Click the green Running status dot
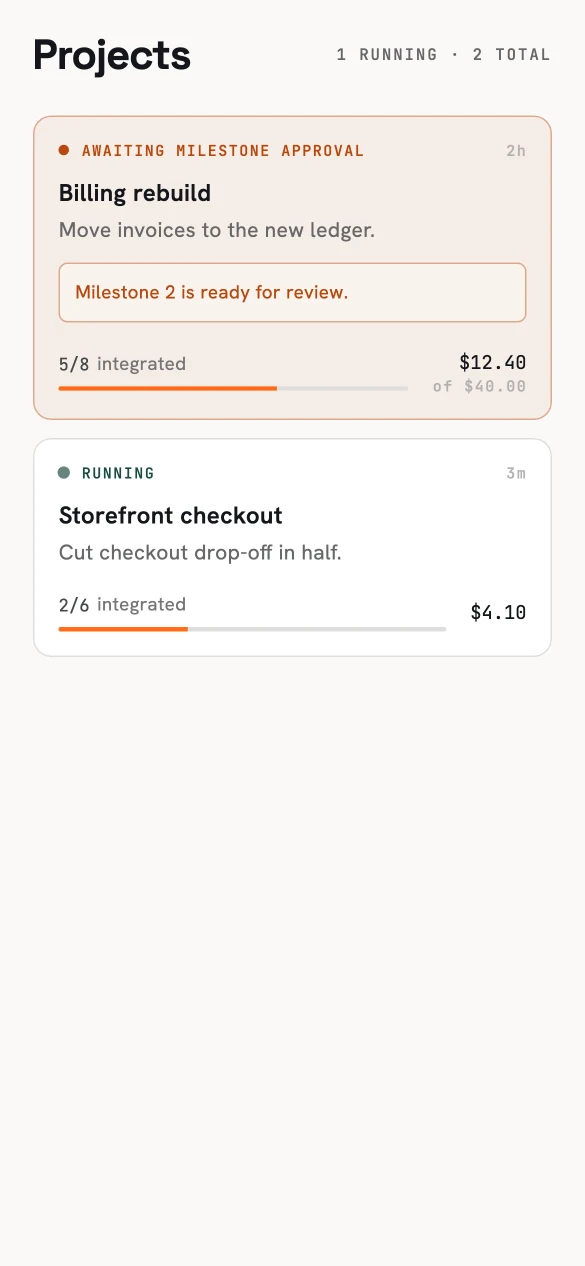 pos(64,472)
